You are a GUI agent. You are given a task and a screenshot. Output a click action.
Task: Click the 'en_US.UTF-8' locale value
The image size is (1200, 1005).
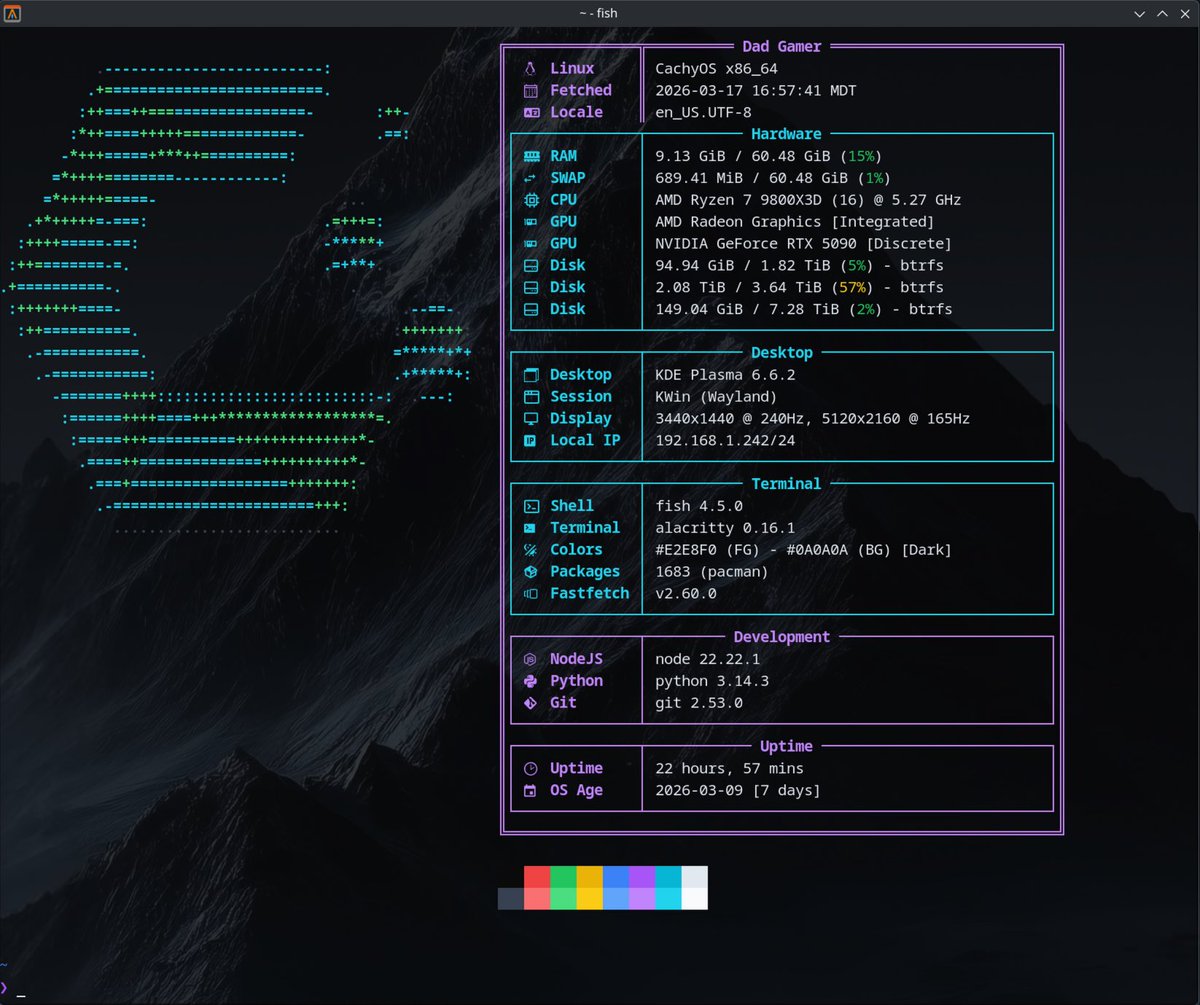click(x=703, y=113)
